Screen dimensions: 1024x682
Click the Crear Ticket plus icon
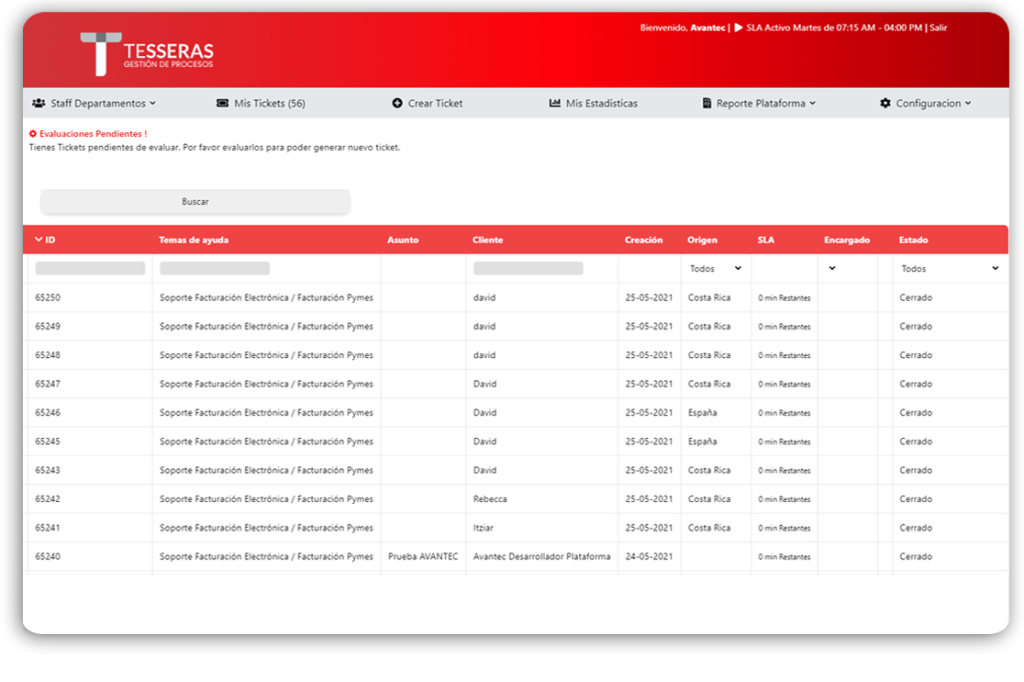coord(397,103)
